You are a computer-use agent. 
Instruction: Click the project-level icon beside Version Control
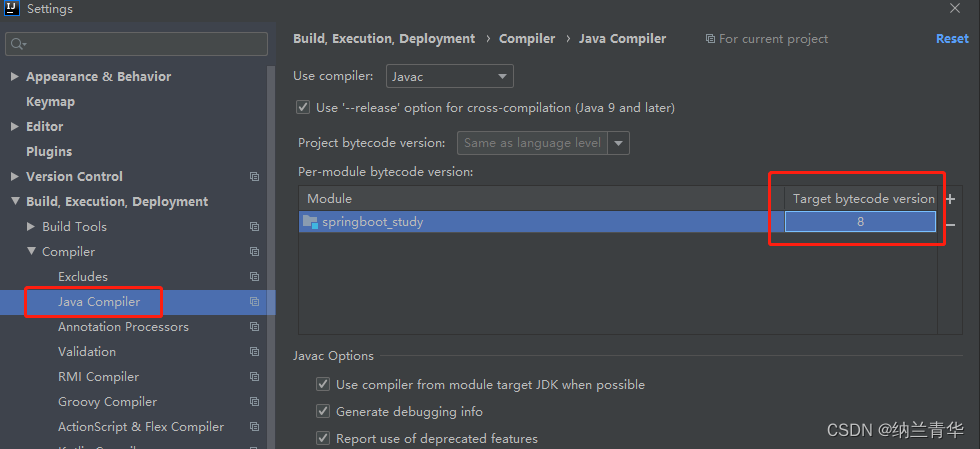(x=254, y=177)
